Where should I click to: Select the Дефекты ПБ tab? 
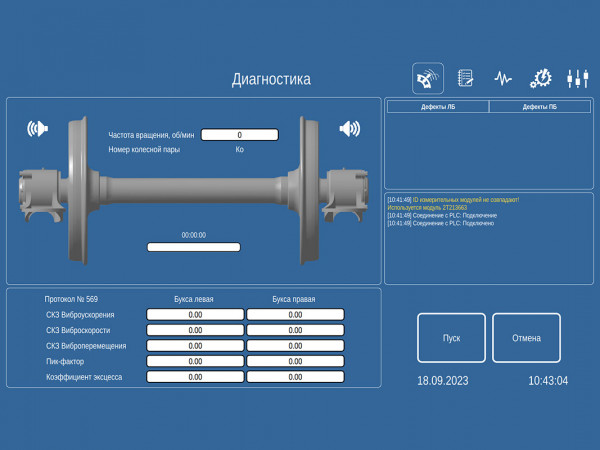pos(540,107)
